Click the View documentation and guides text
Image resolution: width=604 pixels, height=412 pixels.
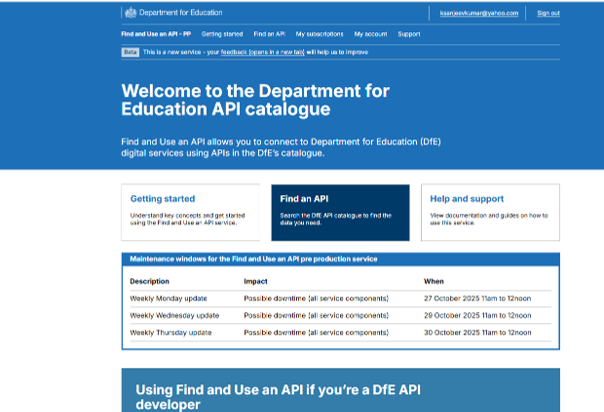489,219
